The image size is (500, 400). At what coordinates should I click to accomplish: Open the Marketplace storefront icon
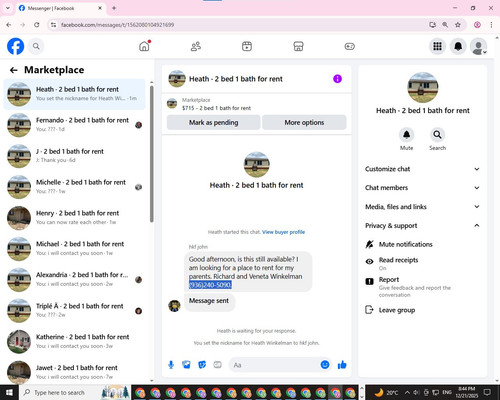coord(298,46)
